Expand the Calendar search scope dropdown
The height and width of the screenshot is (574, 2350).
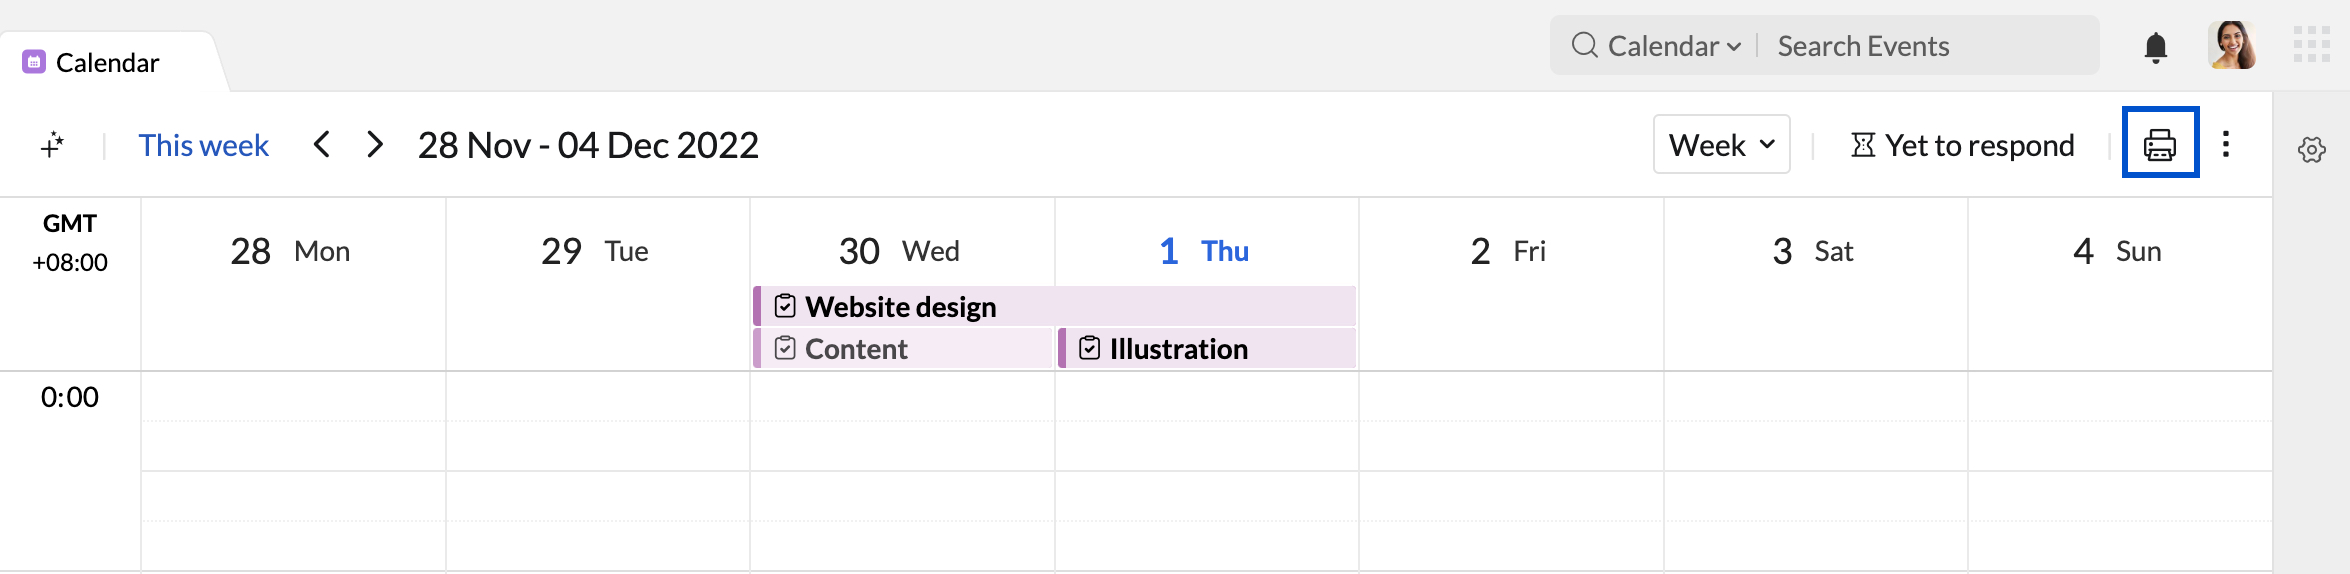(1674, 46)
